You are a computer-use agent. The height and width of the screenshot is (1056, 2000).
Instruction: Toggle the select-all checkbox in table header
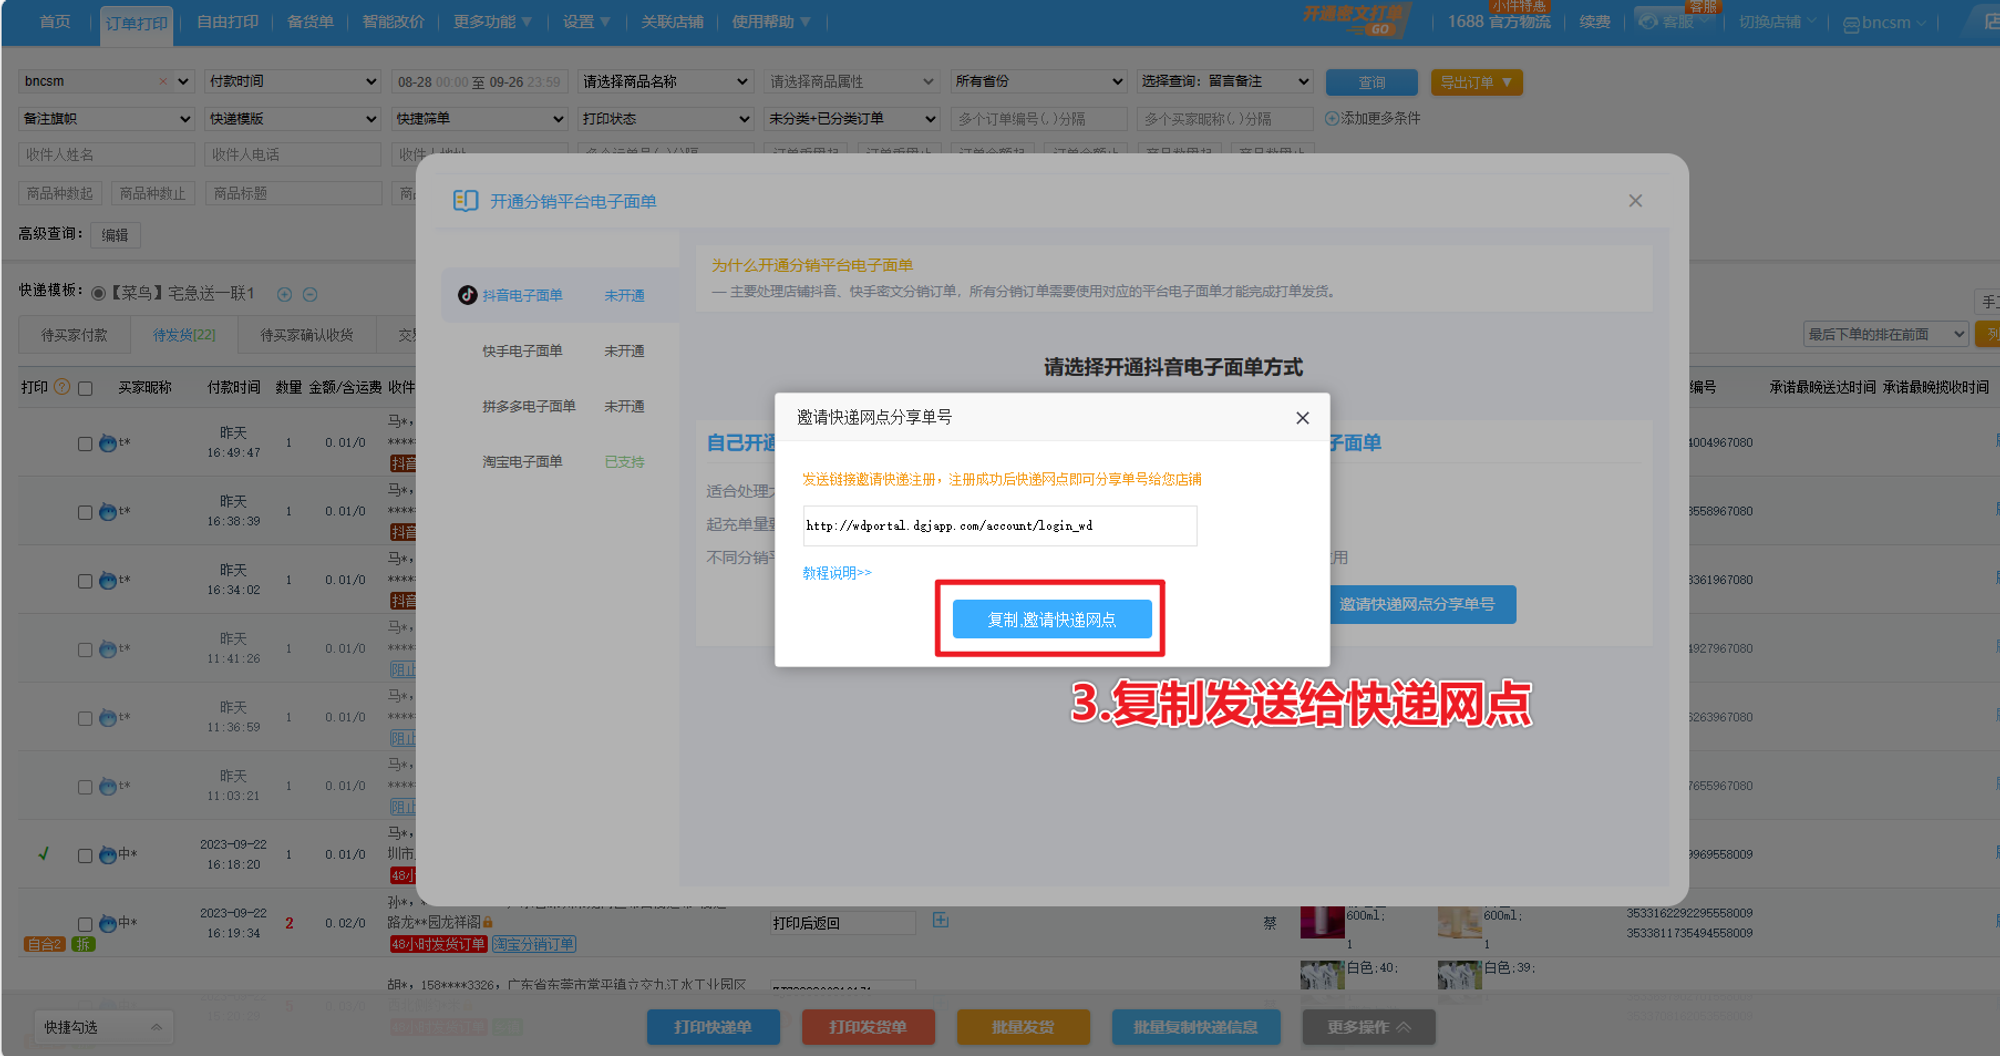[x=85, y=388]
